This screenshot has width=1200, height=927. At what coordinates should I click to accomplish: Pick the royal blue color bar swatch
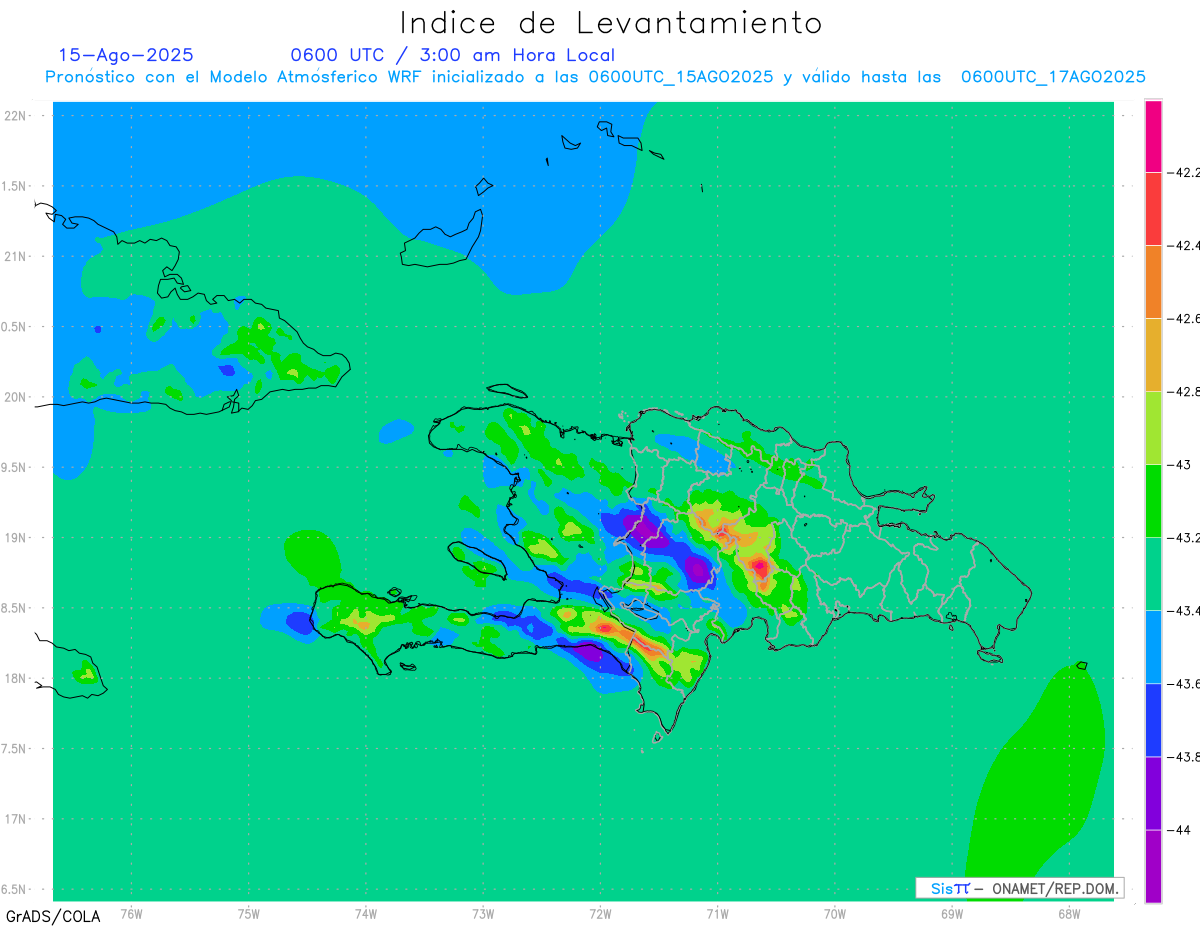1153,719
